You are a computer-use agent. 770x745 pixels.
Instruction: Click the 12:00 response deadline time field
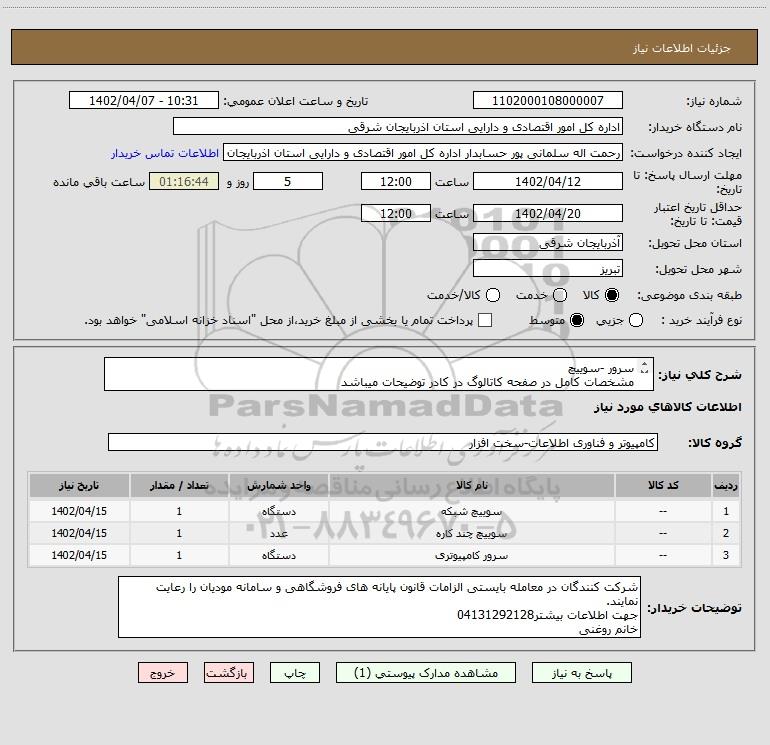(x=396, y=181)
